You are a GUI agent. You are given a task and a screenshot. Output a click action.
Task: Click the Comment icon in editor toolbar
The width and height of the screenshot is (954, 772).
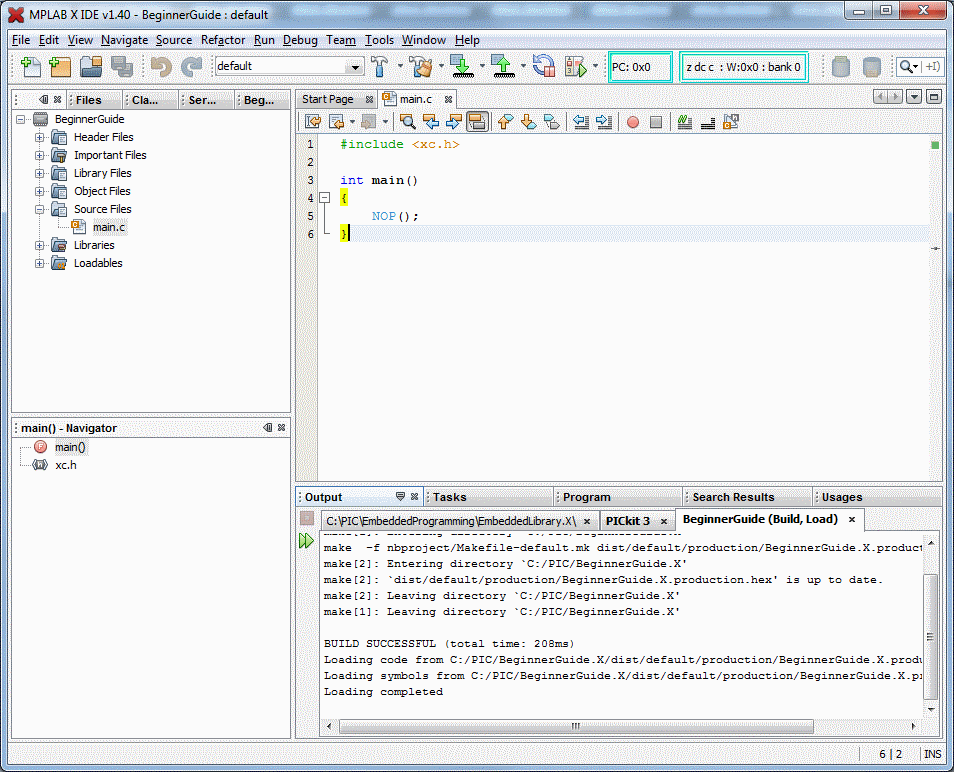pyautogui.click(x=684, y=122)
